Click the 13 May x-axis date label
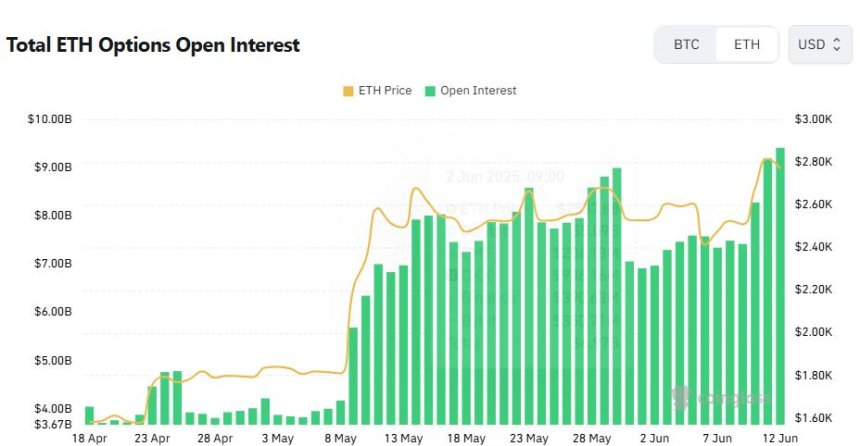The height and width of the screenshot is (446, 860). (404, 438)
